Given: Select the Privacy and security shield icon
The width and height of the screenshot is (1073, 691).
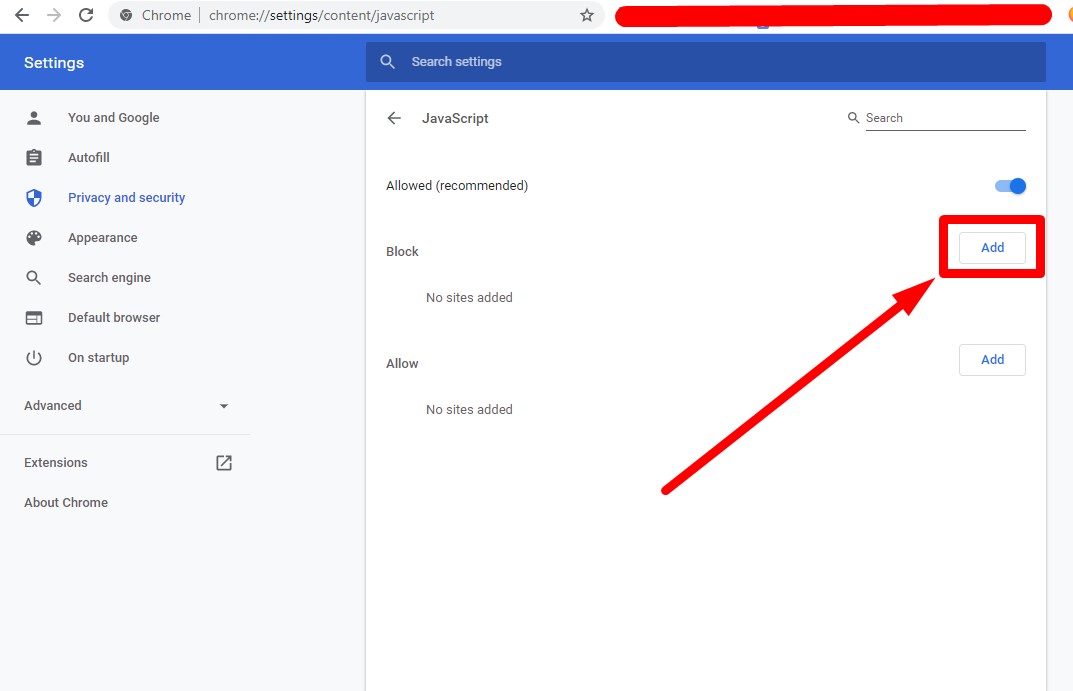Looking at the screenshot, I should [x=34, y=197].
